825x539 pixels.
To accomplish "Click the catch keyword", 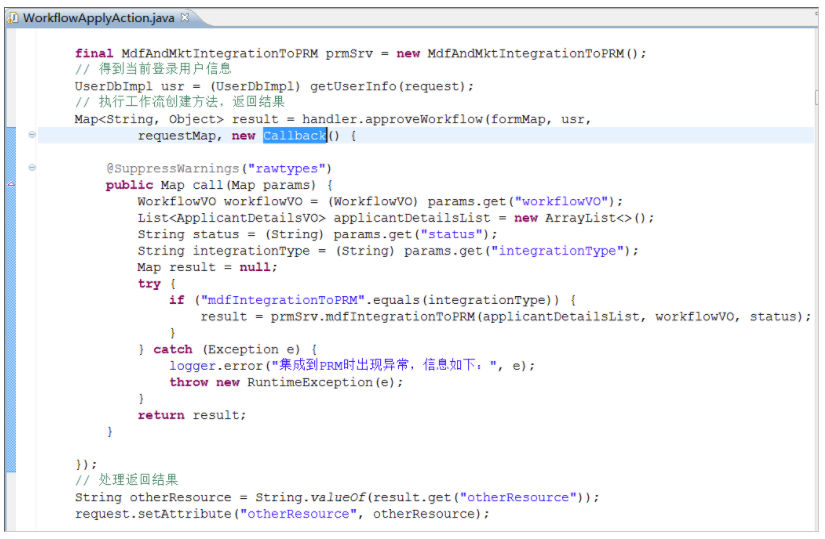I will pyautogui.click(x=173, y=350).
